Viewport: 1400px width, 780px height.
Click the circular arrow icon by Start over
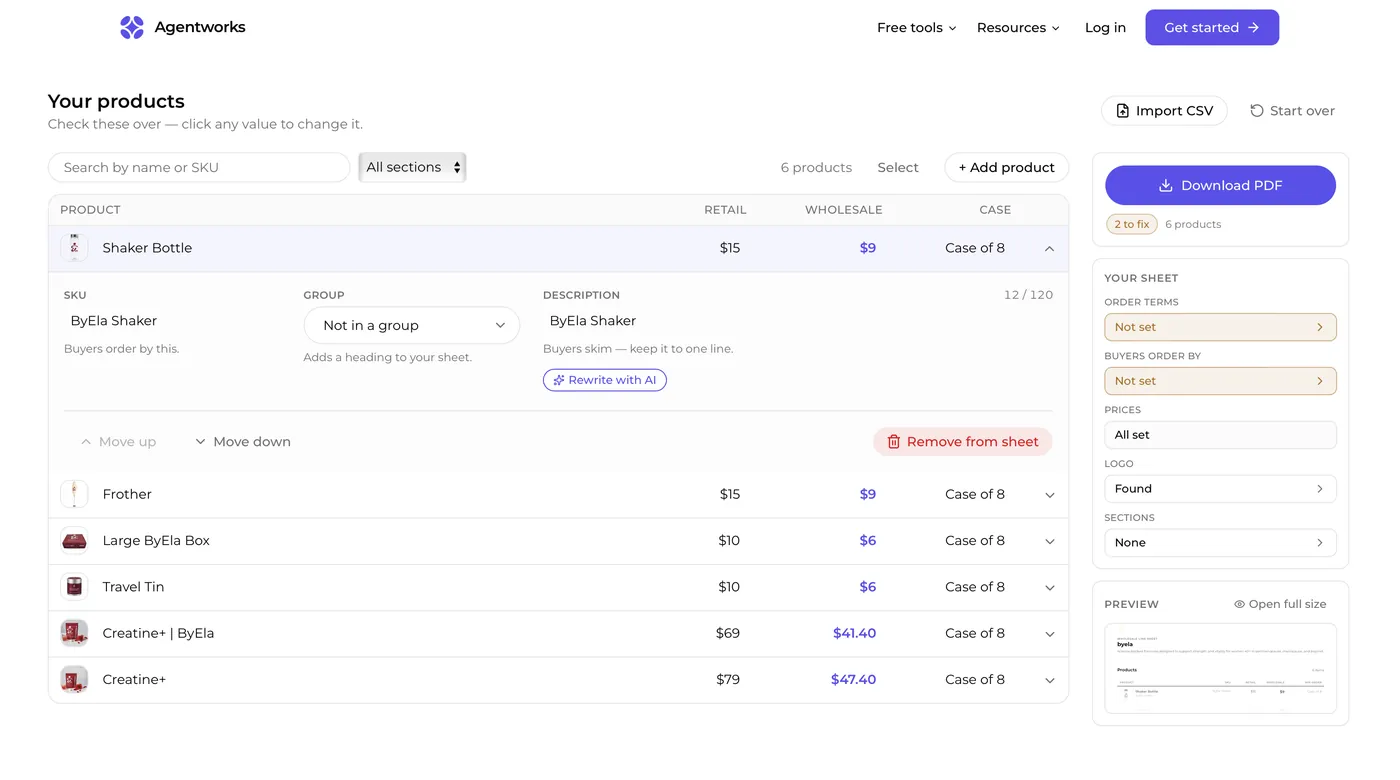[x=1257, y=111]
